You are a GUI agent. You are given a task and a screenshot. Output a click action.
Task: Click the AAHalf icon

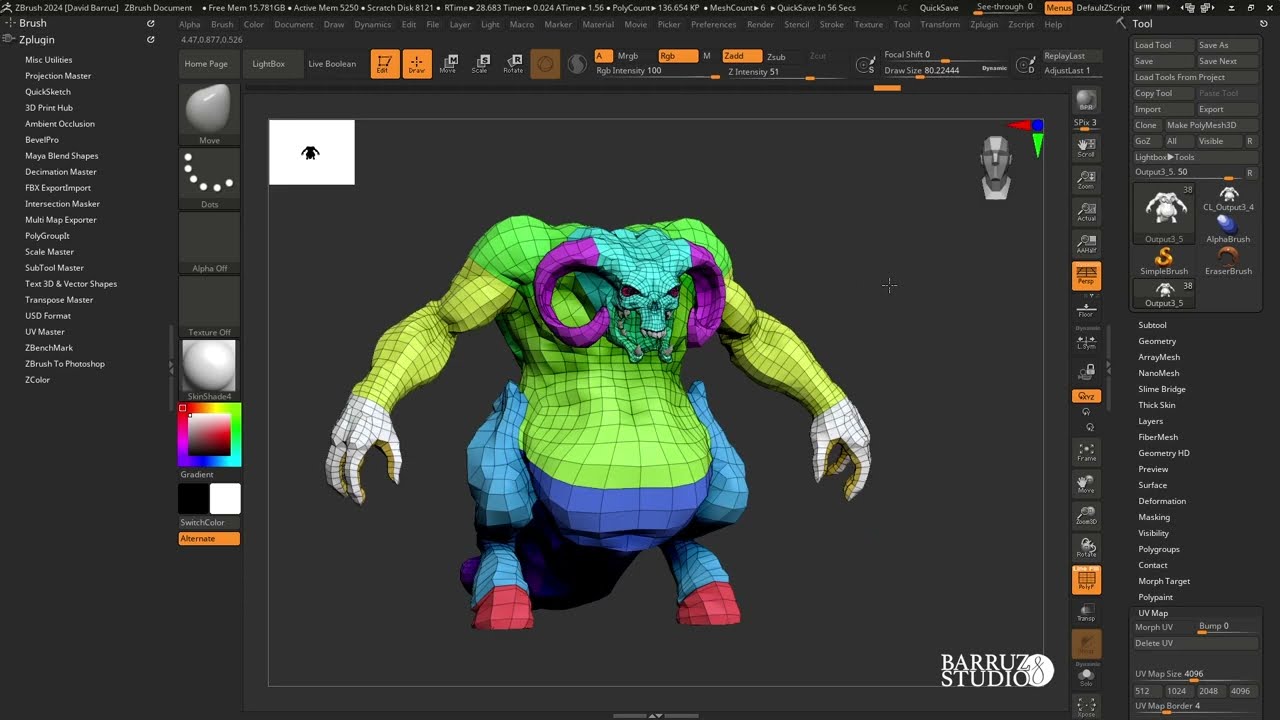(x=1086, y=244)
